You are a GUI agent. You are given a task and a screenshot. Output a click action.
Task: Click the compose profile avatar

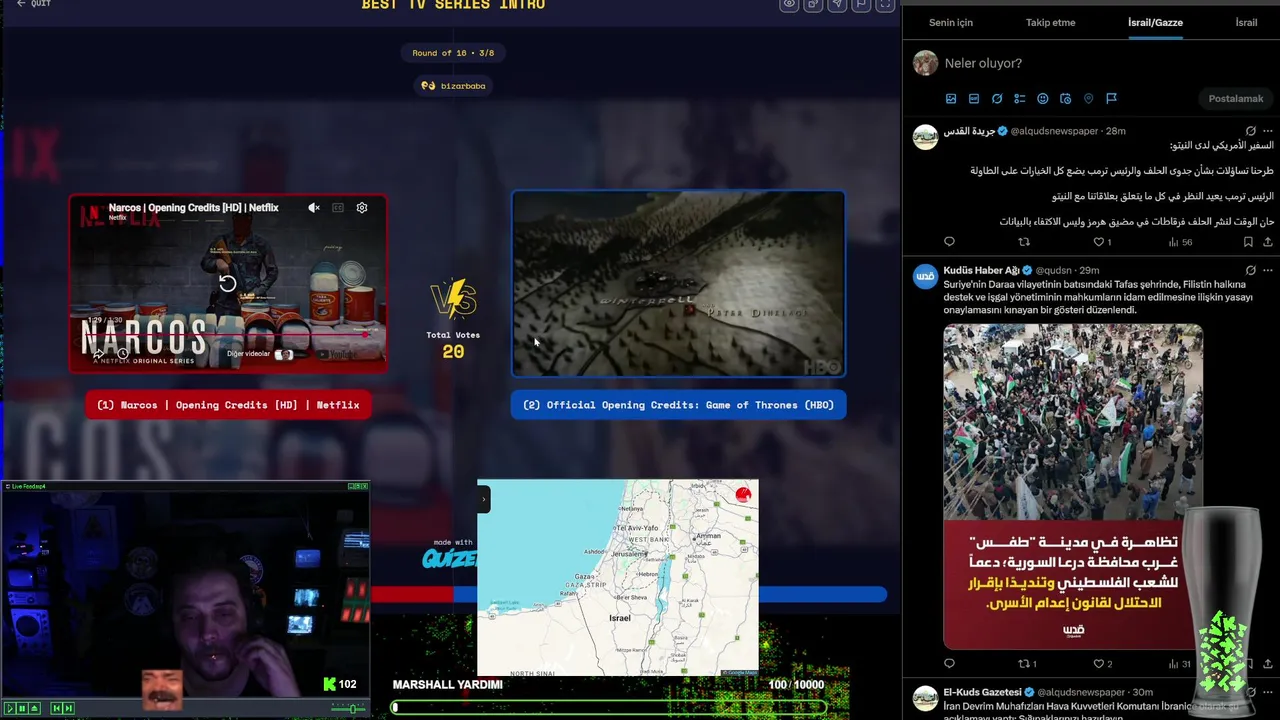tap(926, 63)
